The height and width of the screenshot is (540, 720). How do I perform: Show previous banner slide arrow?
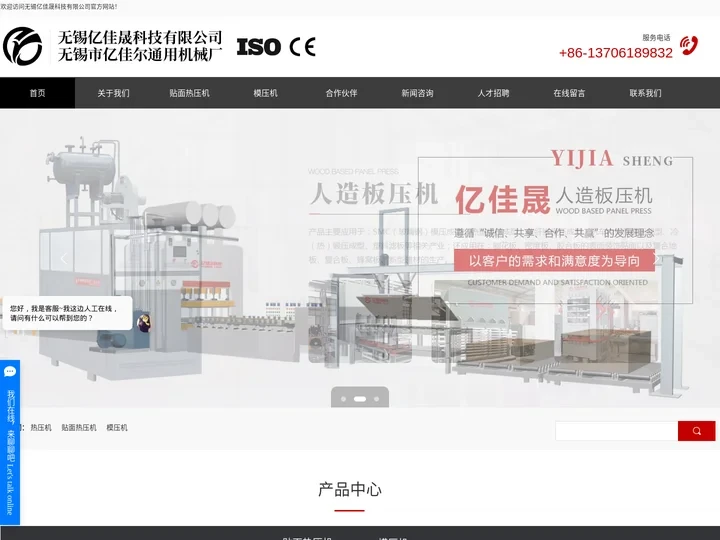click(63, 259)
